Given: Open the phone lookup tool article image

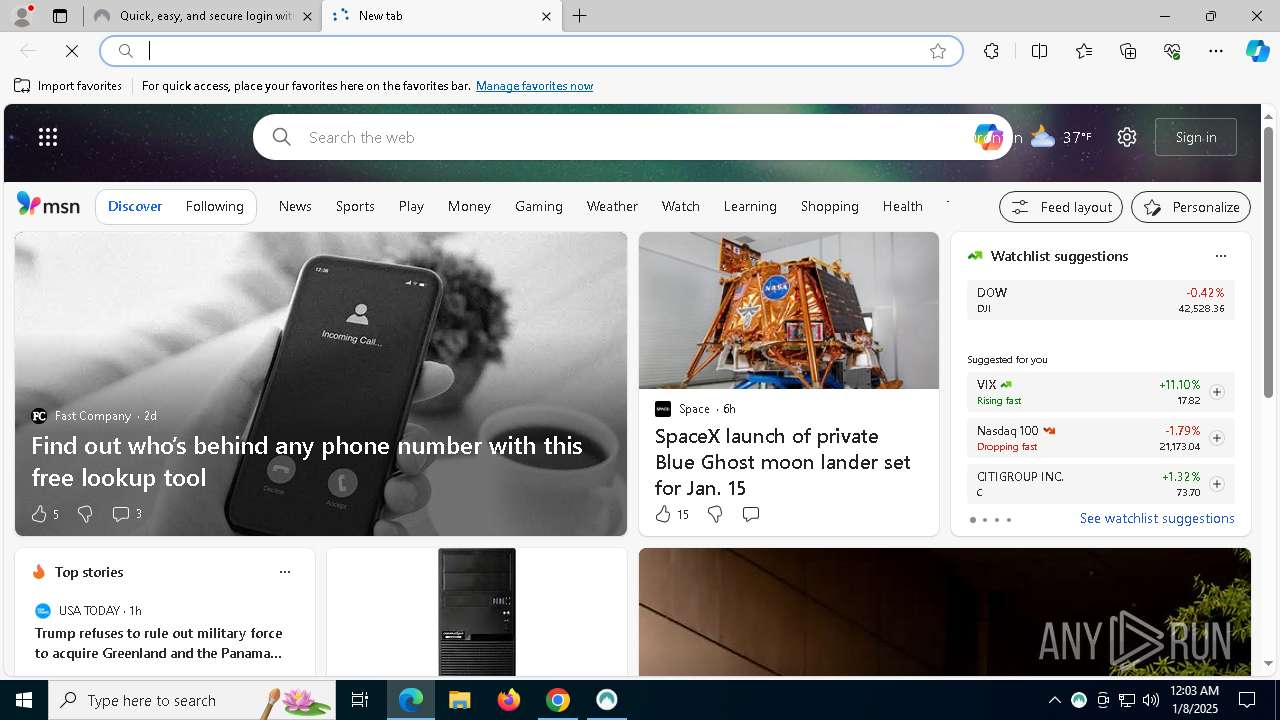Looking at the screenshot, I should [321, 383].
